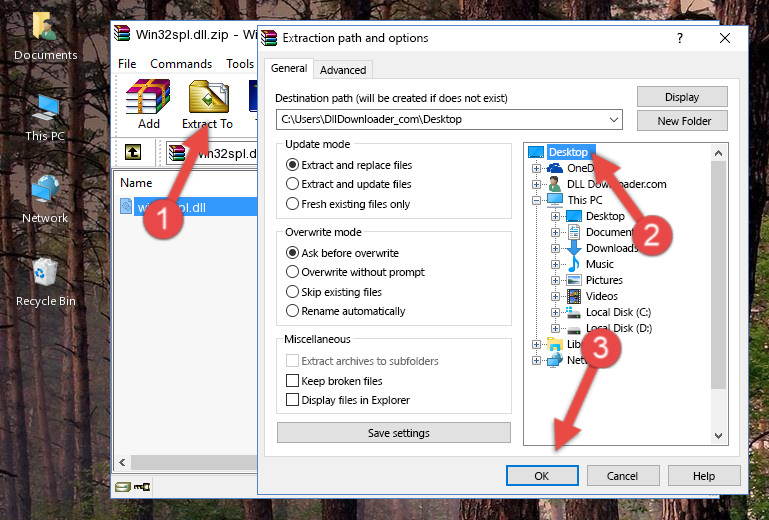Select Skip existing files option
Viewport: 769px width, 520px height.
point(333,291)
